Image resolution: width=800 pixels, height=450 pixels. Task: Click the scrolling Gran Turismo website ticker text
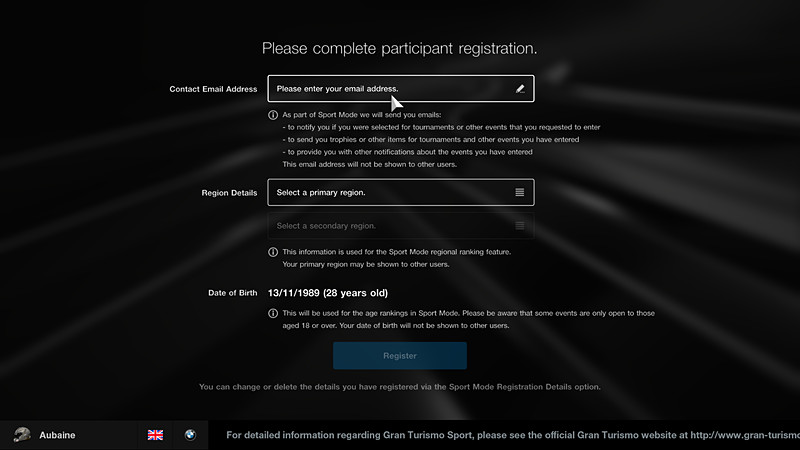(x=513, y=435)
